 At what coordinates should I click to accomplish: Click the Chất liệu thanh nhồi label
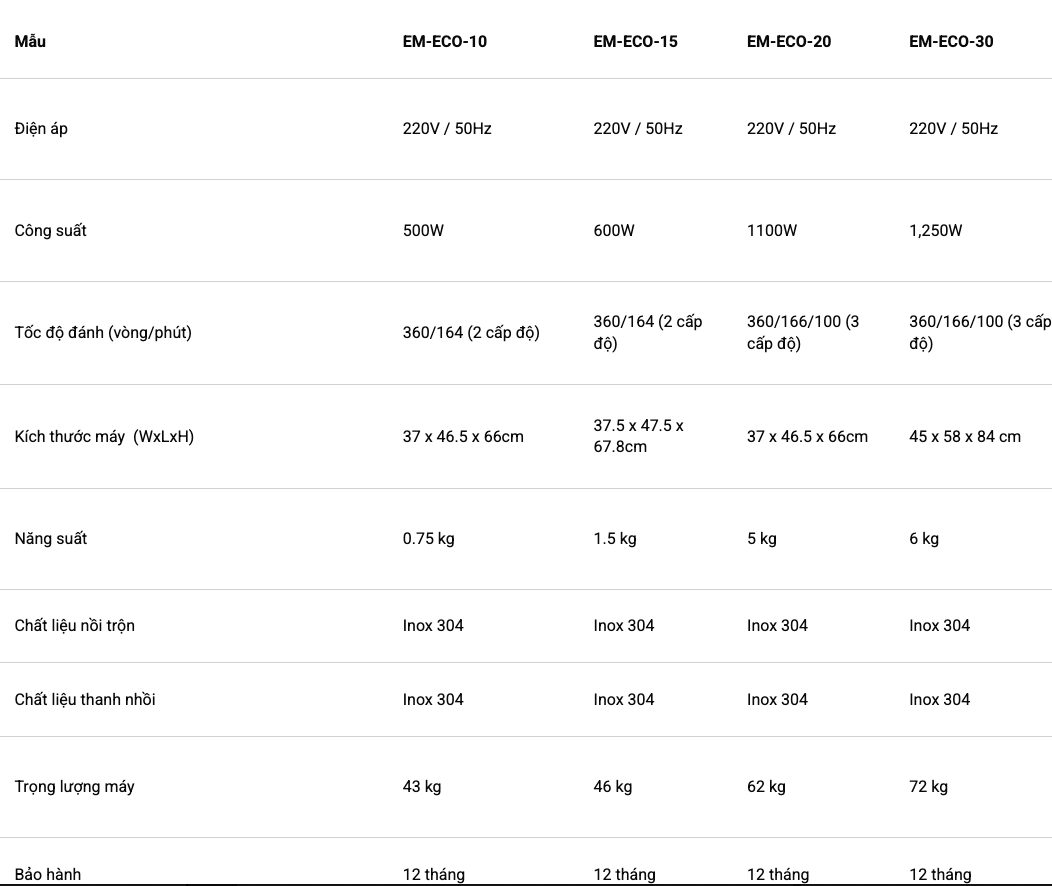pos(85,699)
